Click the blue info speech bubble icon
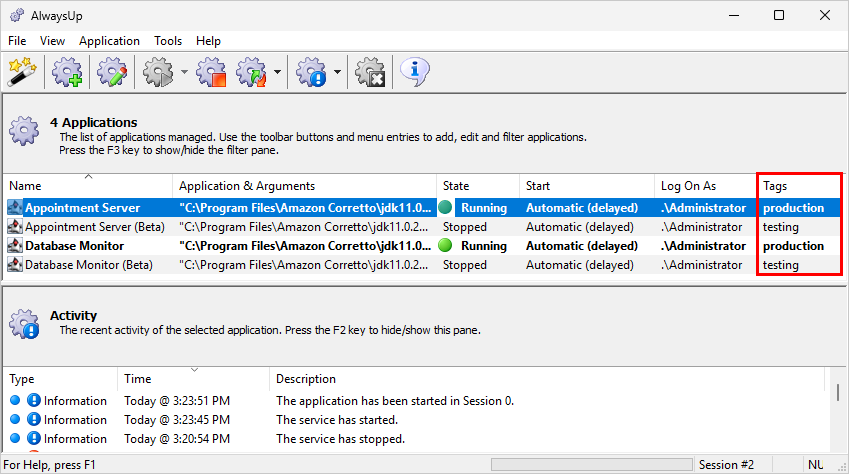 click(x=415, y=72)
